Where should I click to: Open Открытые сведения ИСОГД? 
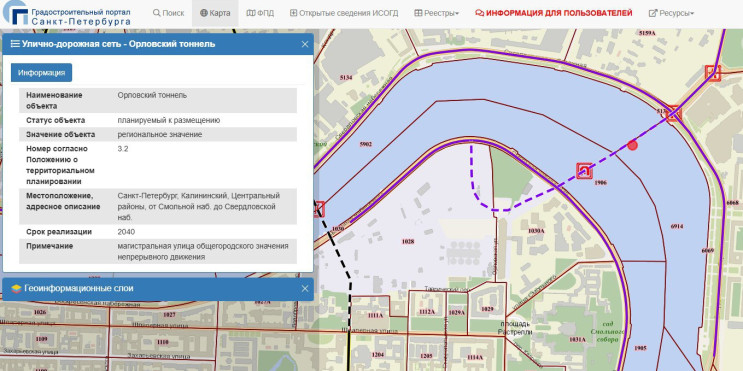pyautogui.click(x=344, y=13)
